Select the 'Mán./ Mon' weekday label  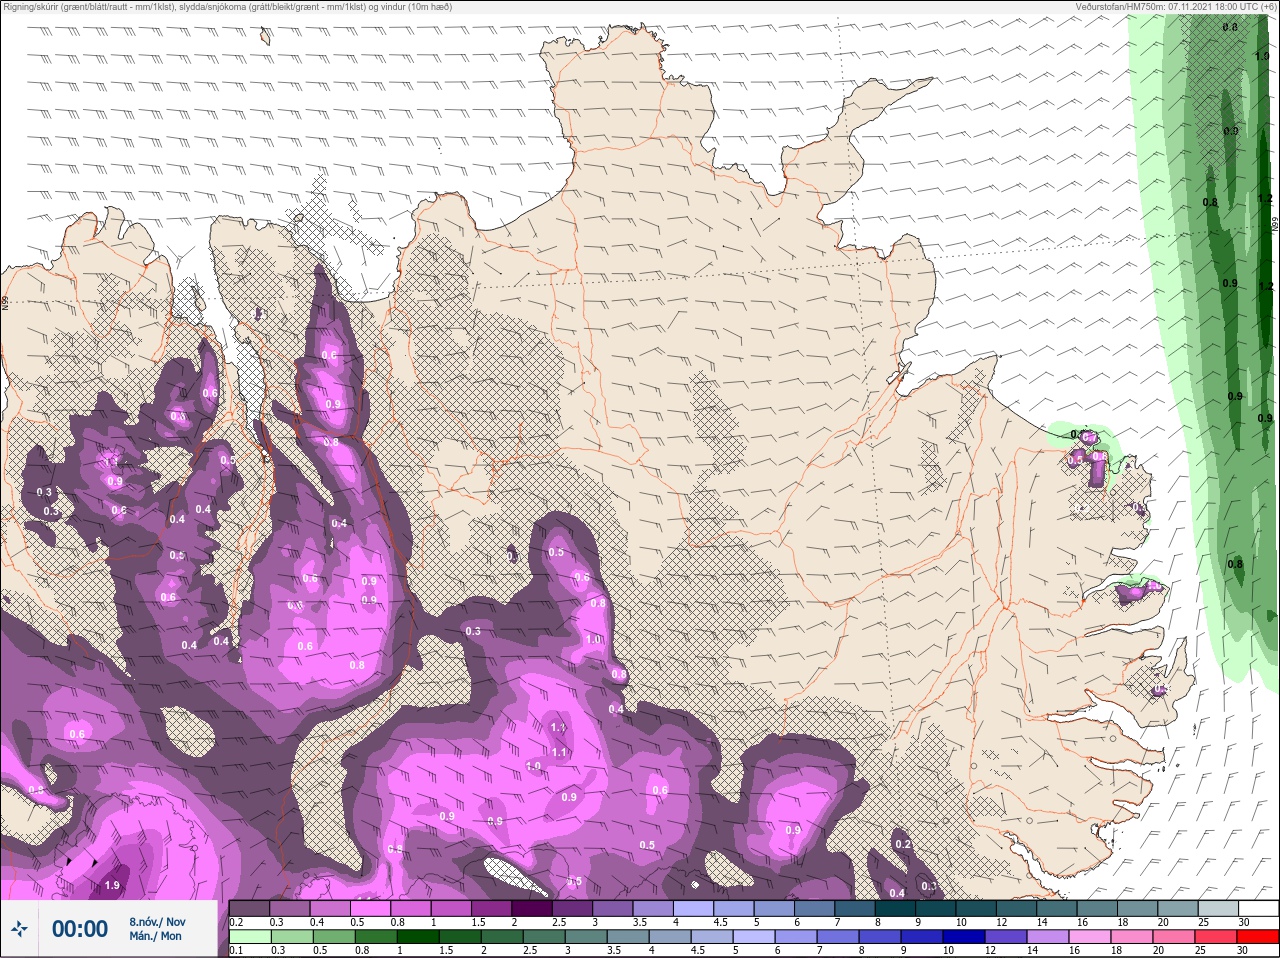coord(156,937)
